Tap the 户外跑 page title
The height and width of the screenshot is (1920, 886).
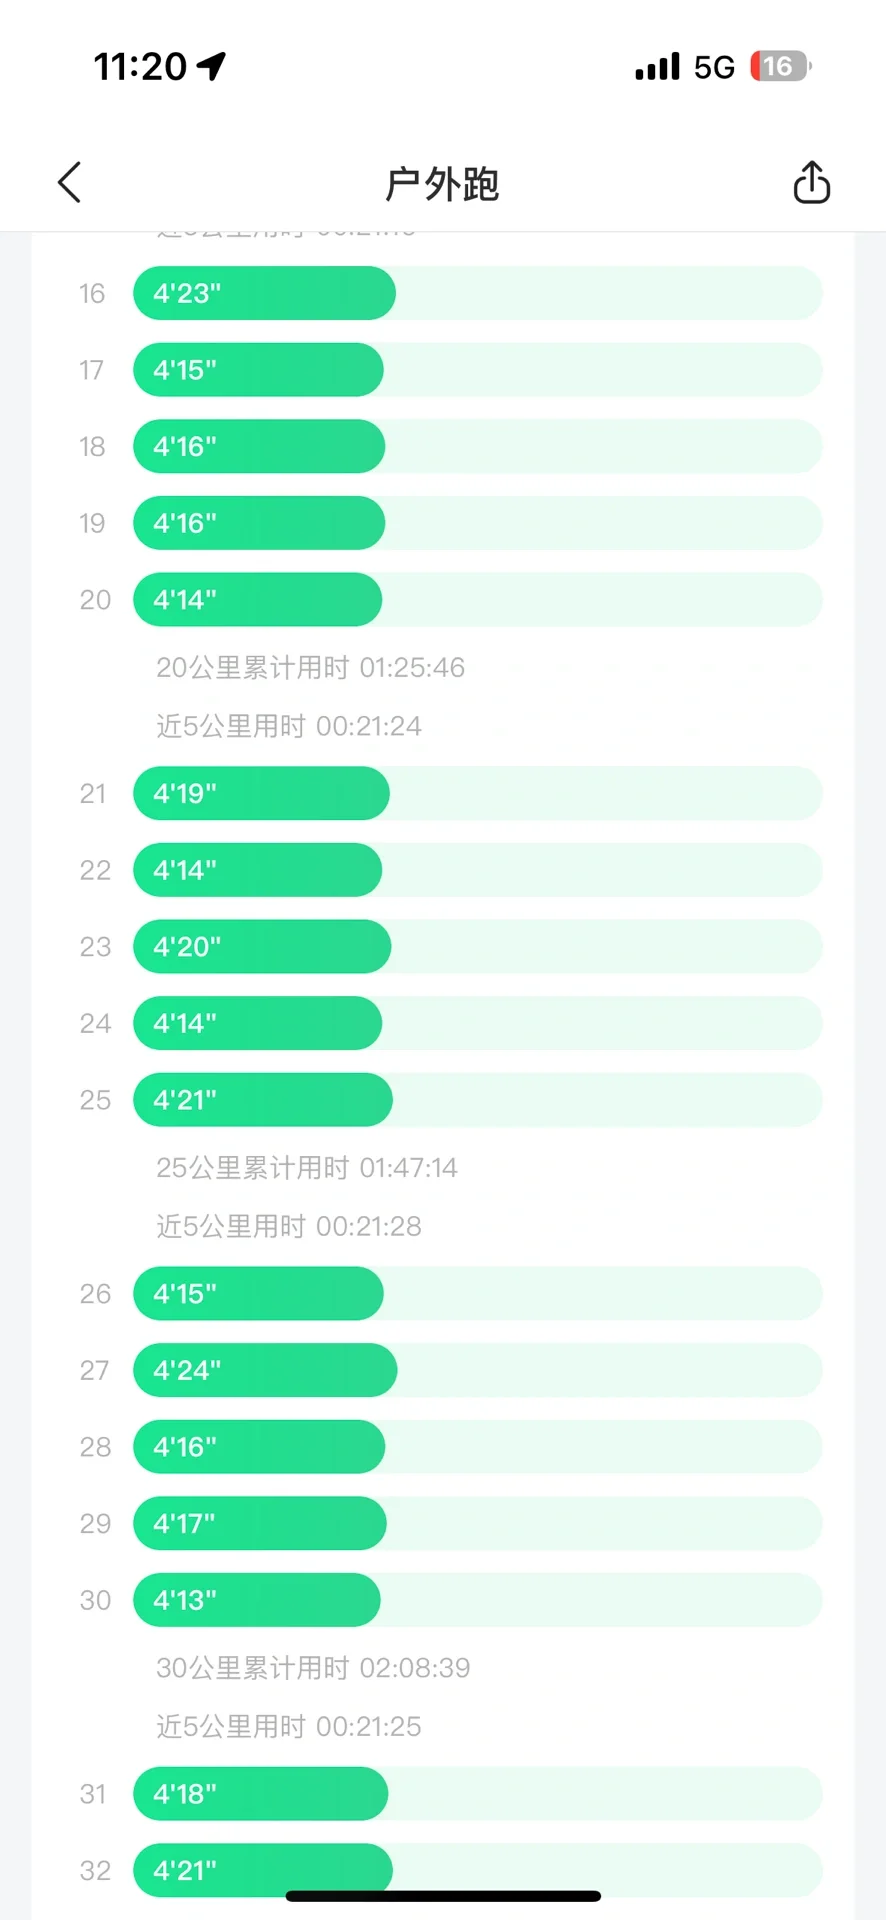[x=442, y=184]
